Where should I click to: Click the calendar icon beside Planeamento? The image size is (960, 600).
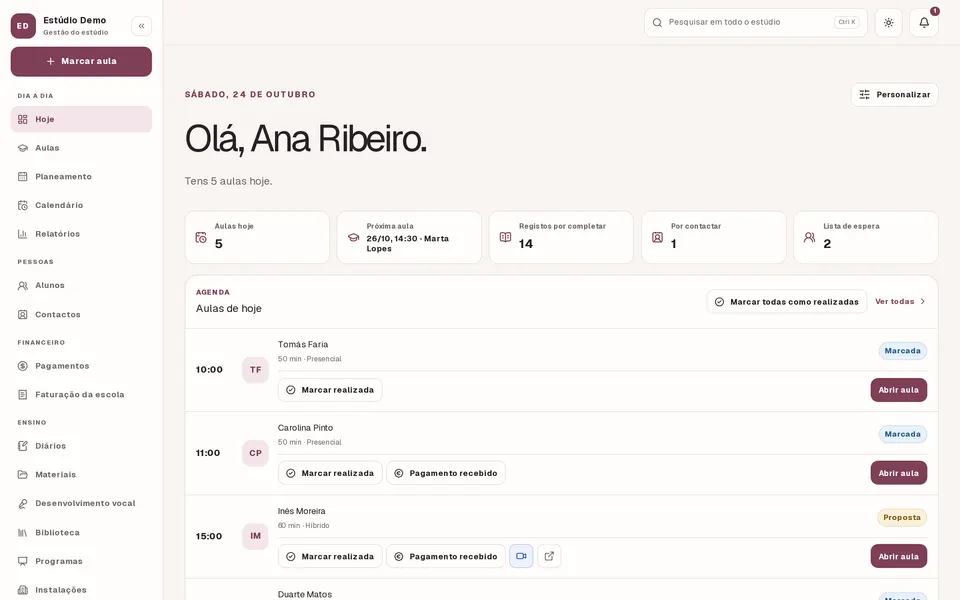tap(23, 177)
